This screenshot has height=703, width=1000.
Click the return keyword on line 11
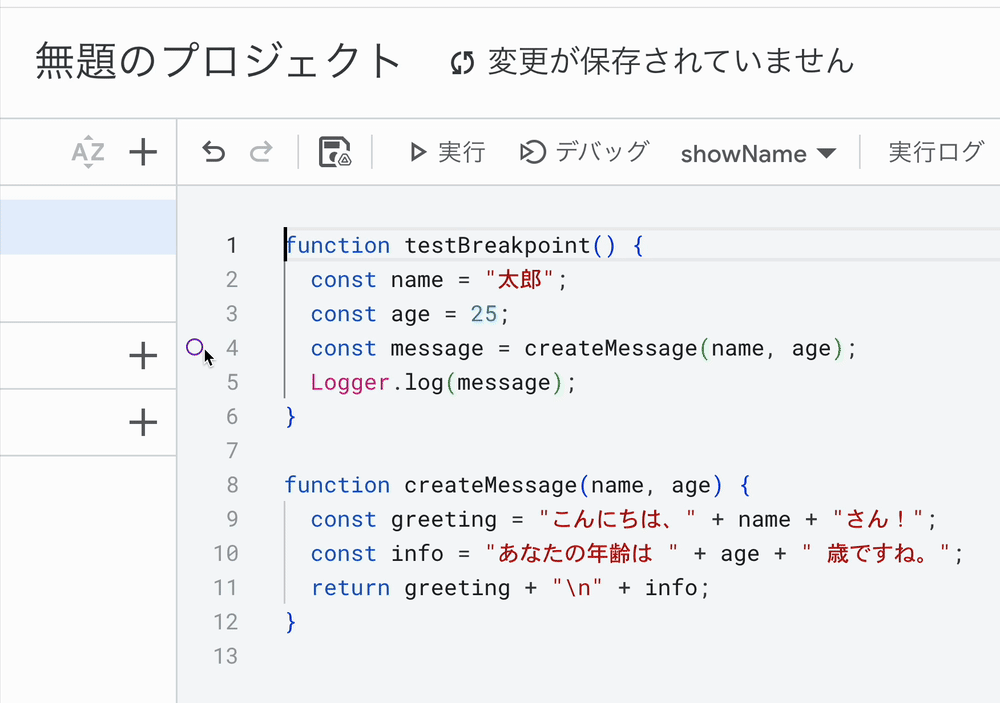350,588
